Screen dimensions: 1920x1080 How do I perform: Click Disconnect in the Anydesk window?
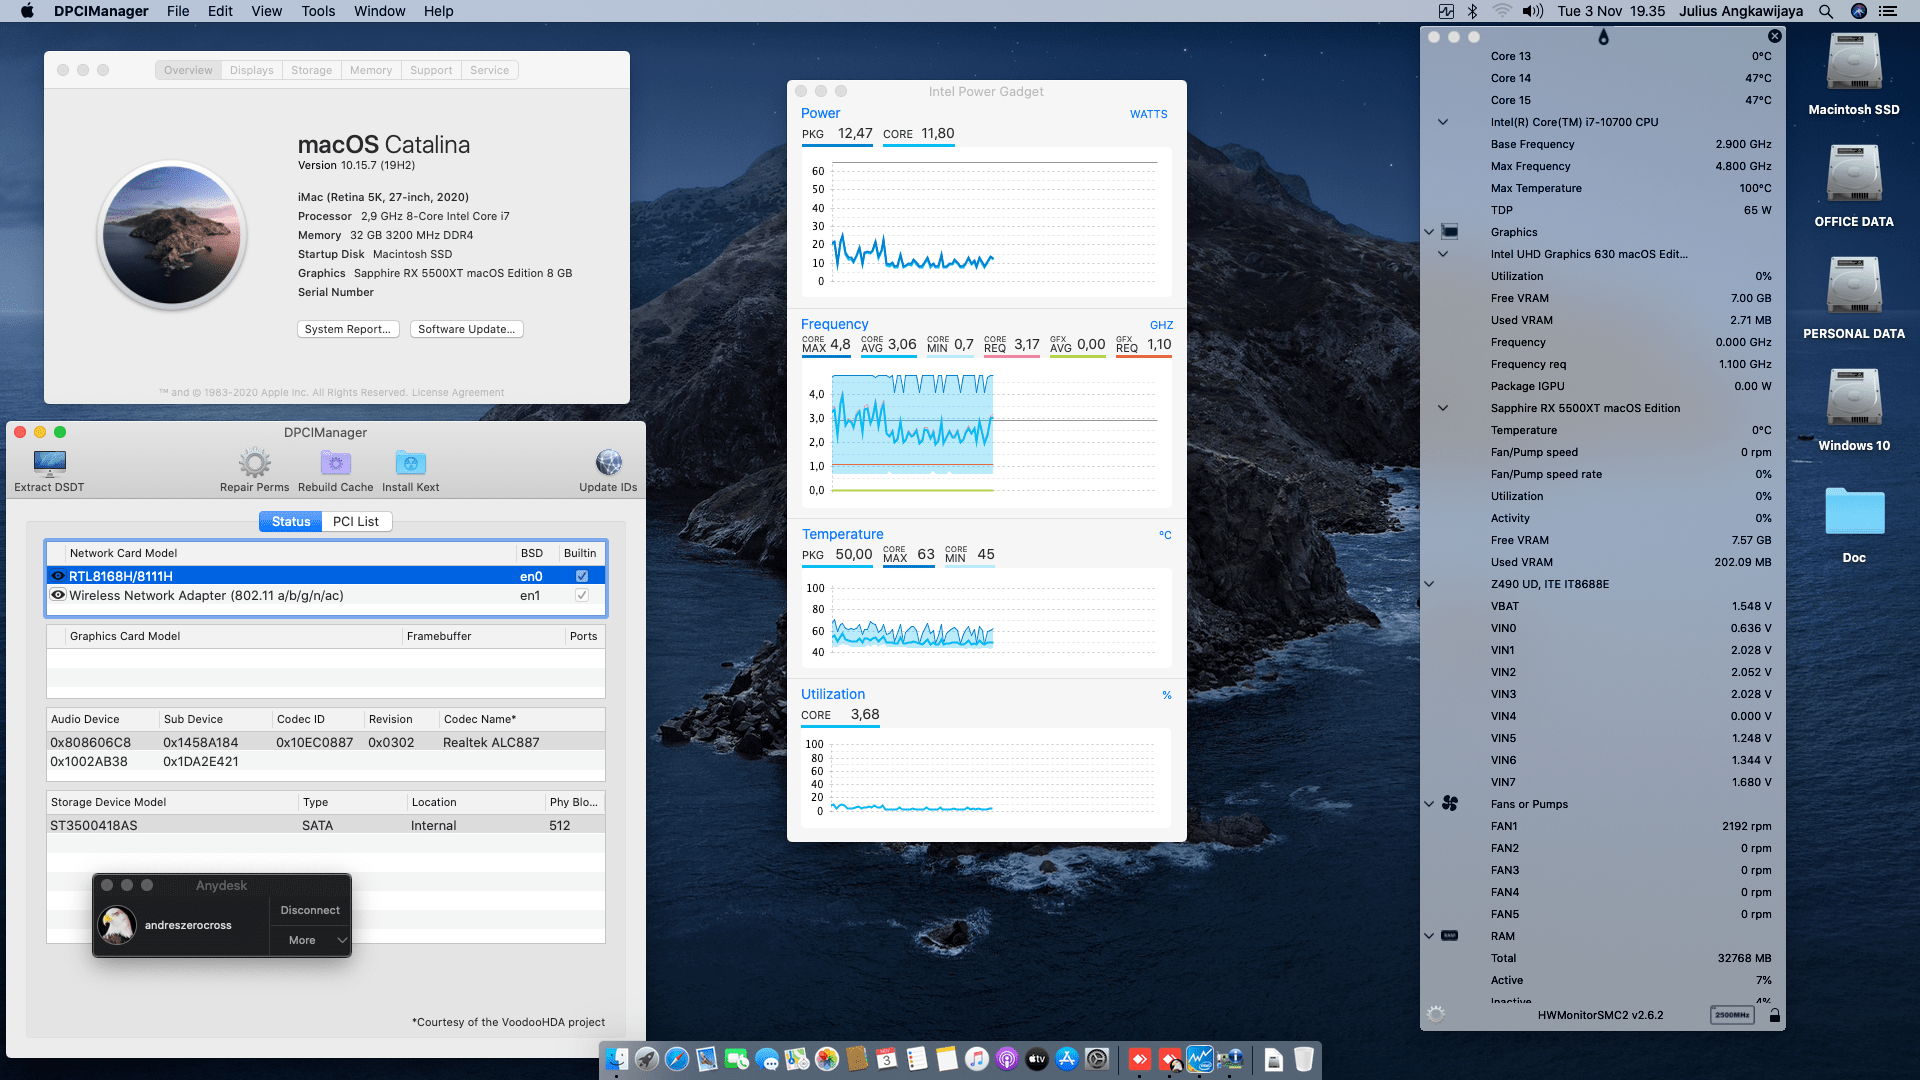(x=310, y=910)
